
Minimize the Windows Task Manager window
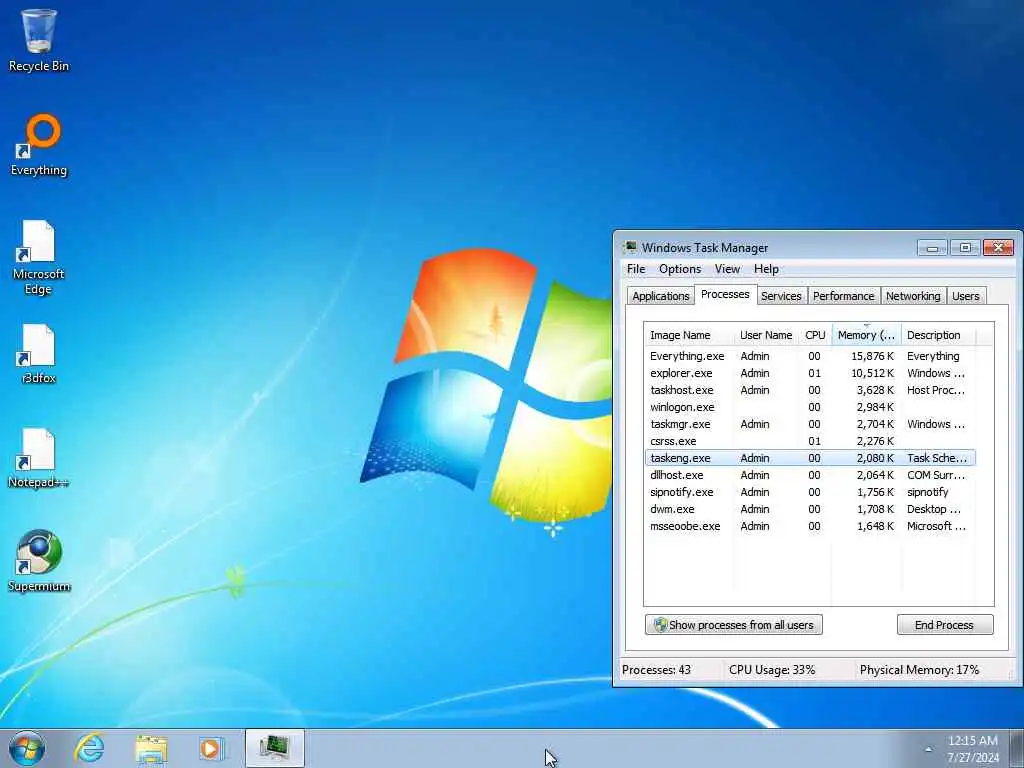click(x=932, y=248)
